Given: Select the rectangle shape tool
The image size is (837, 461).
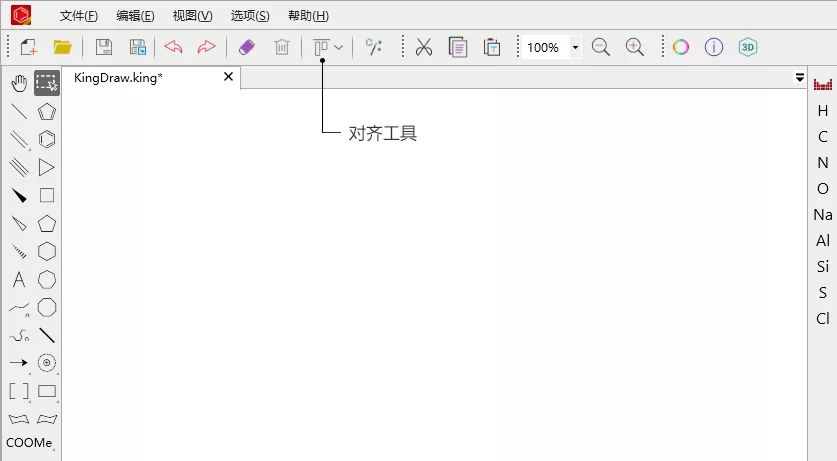Looking at the screenshot, I should point(47,391).
